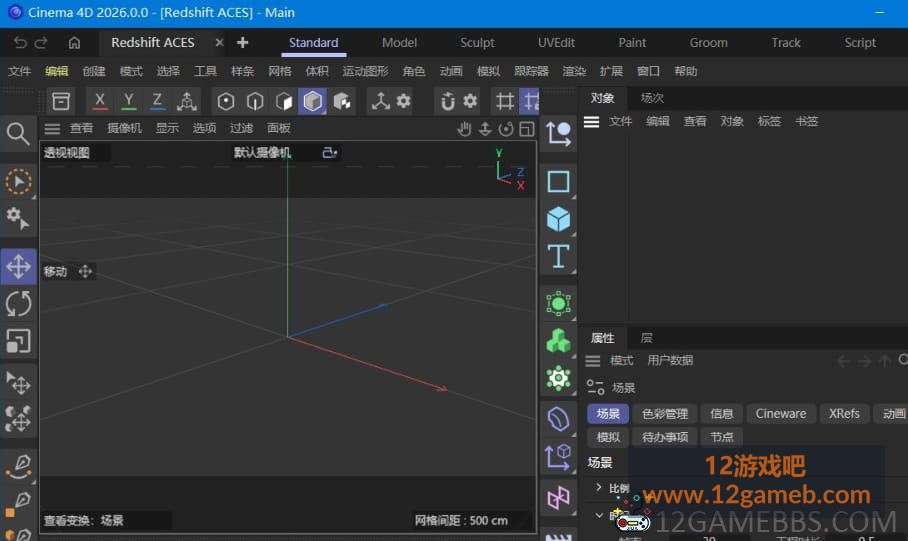
Task: Select the texture mode checkered cube icon
Action: coord(342,102)
